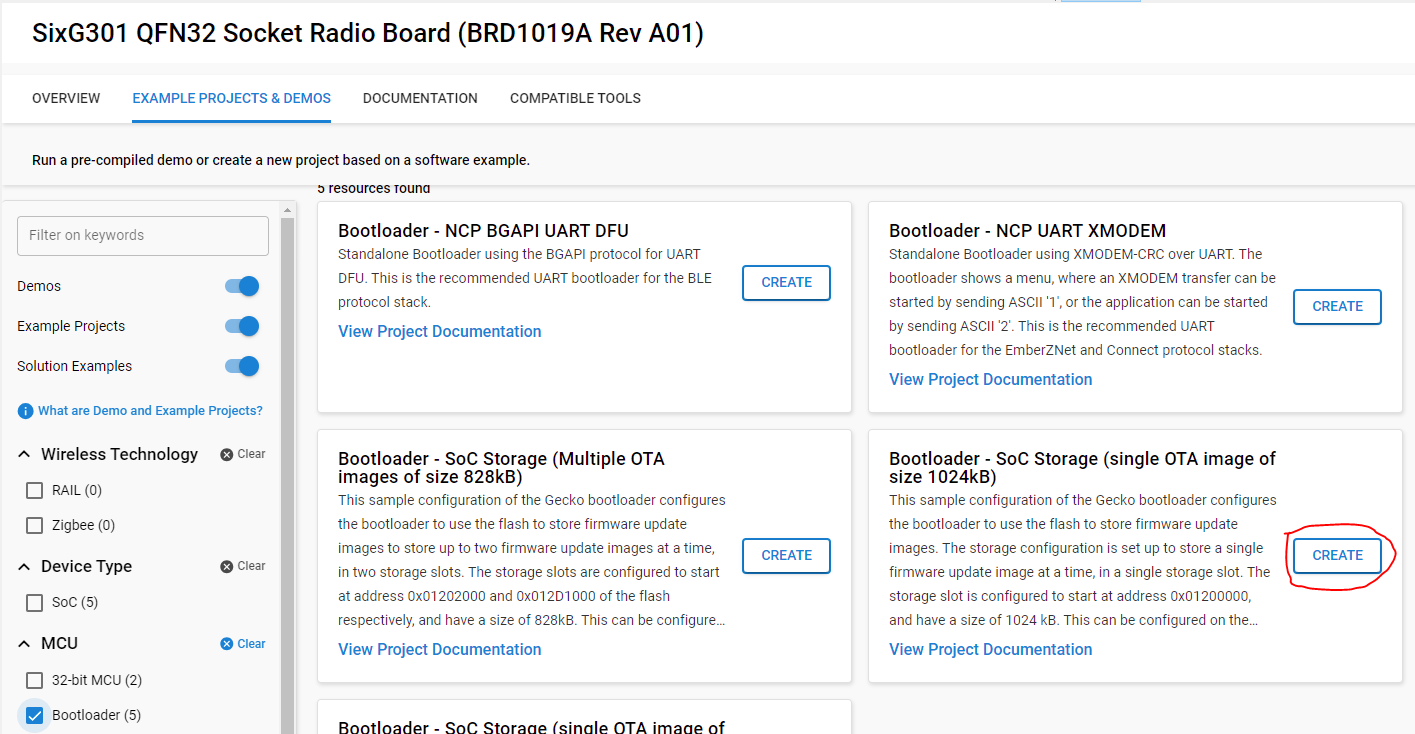Click the Clear icon for Device Type
1415x734 pixels.
227,566
